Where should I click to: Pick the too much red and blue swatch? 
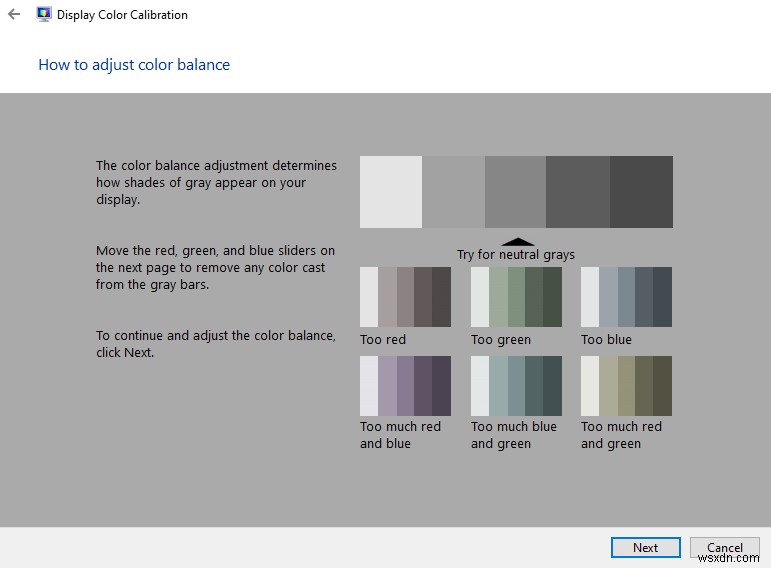pyautogui.click(x=405, y=386)
